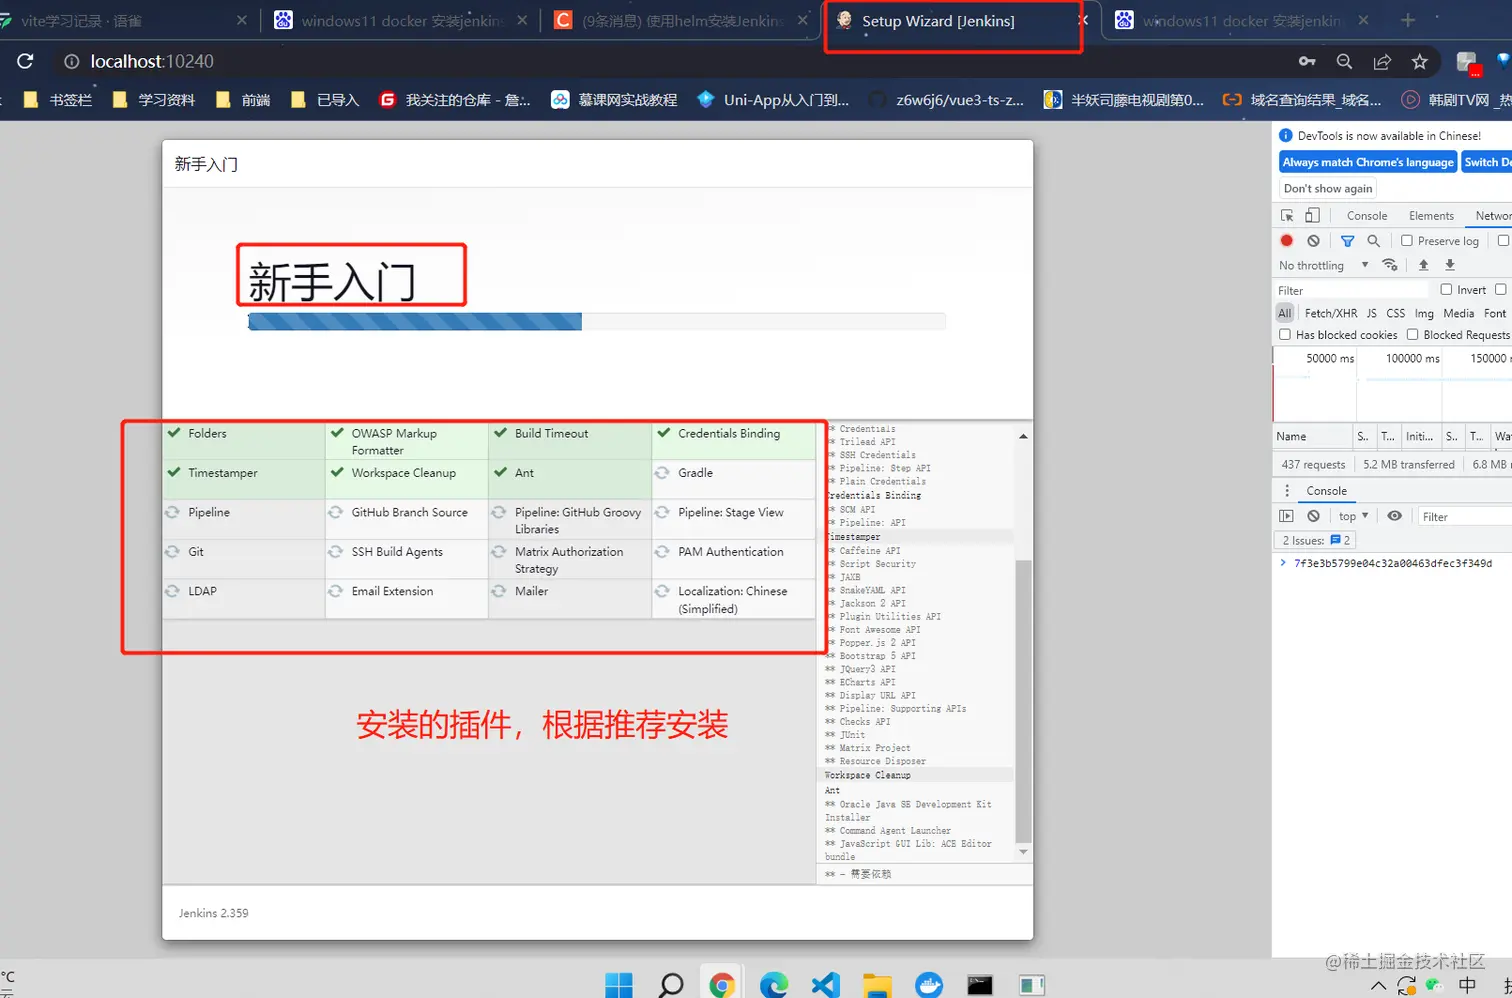Switch to the helm安装Jenkins browser tab

pos(681,21)
